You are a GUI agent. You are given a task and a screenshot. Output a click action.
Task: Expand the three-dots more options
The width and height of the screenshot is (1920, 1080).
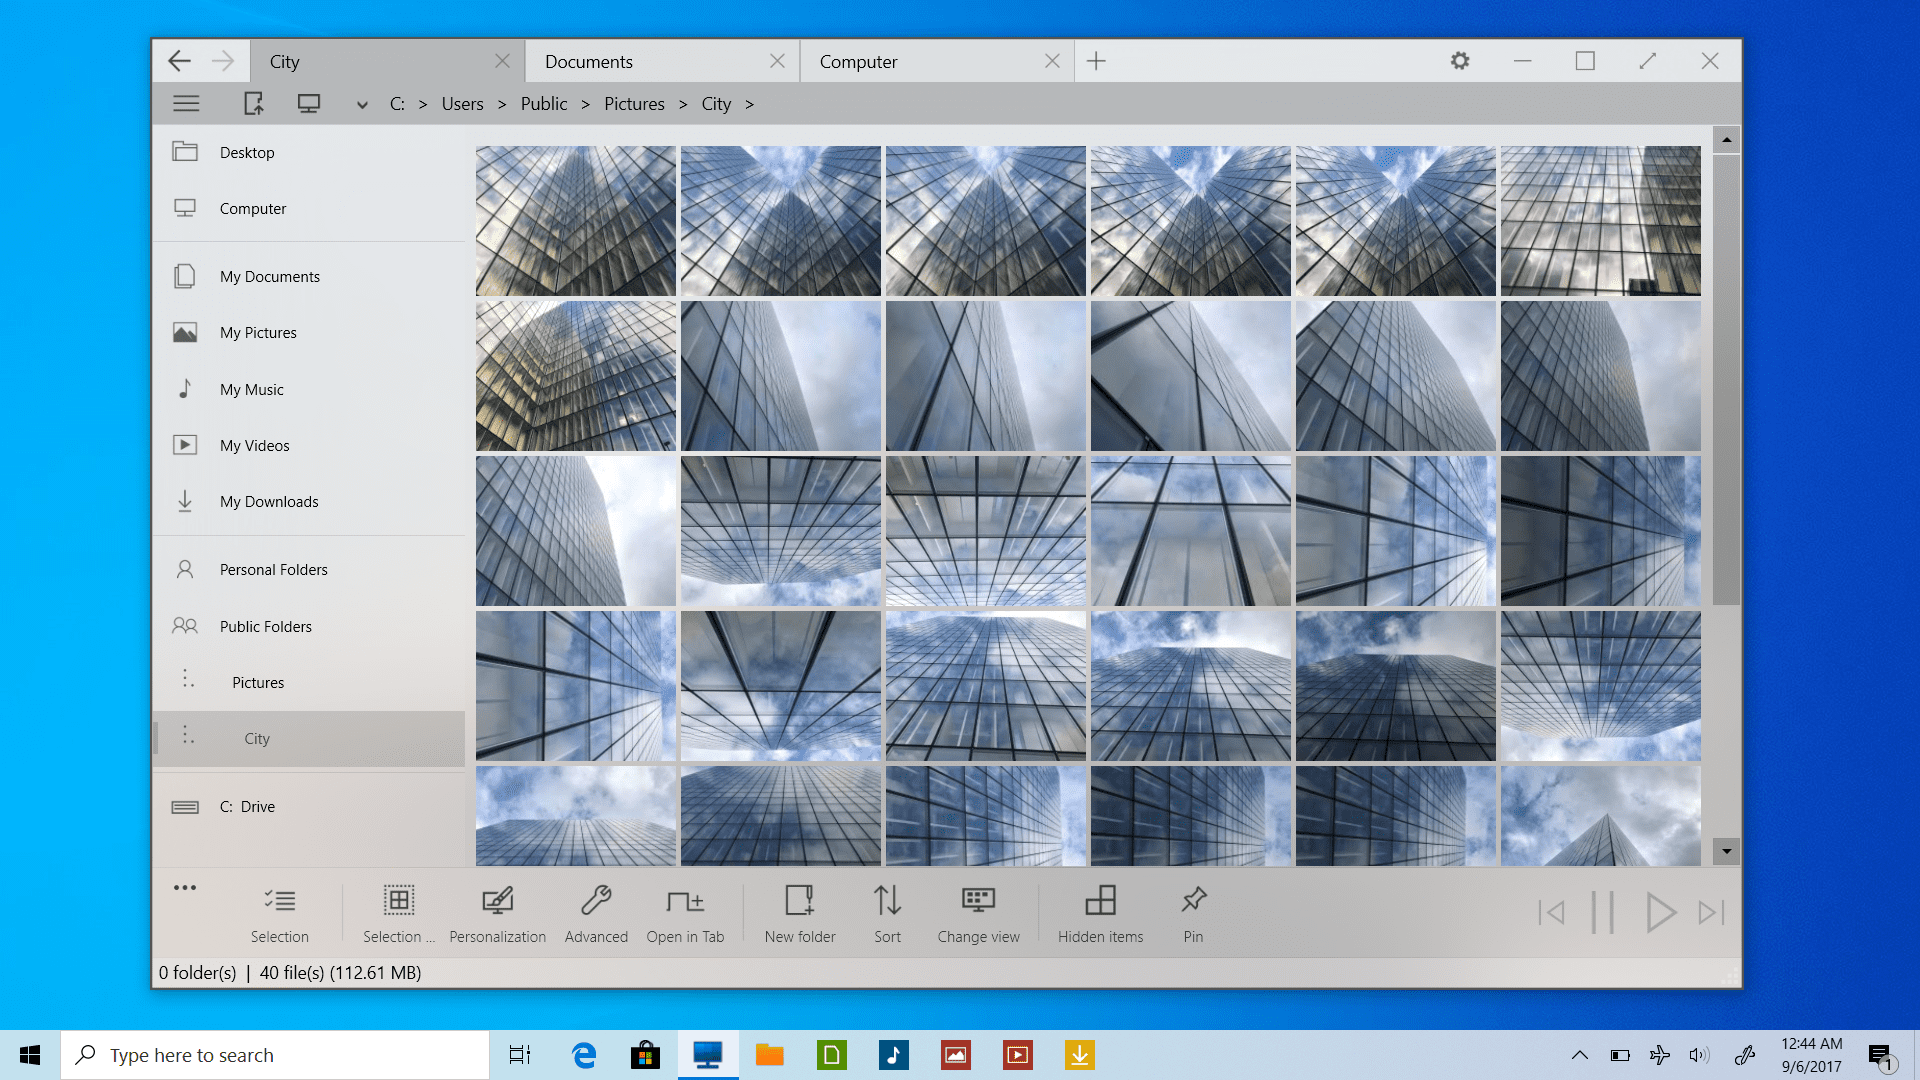185,888
